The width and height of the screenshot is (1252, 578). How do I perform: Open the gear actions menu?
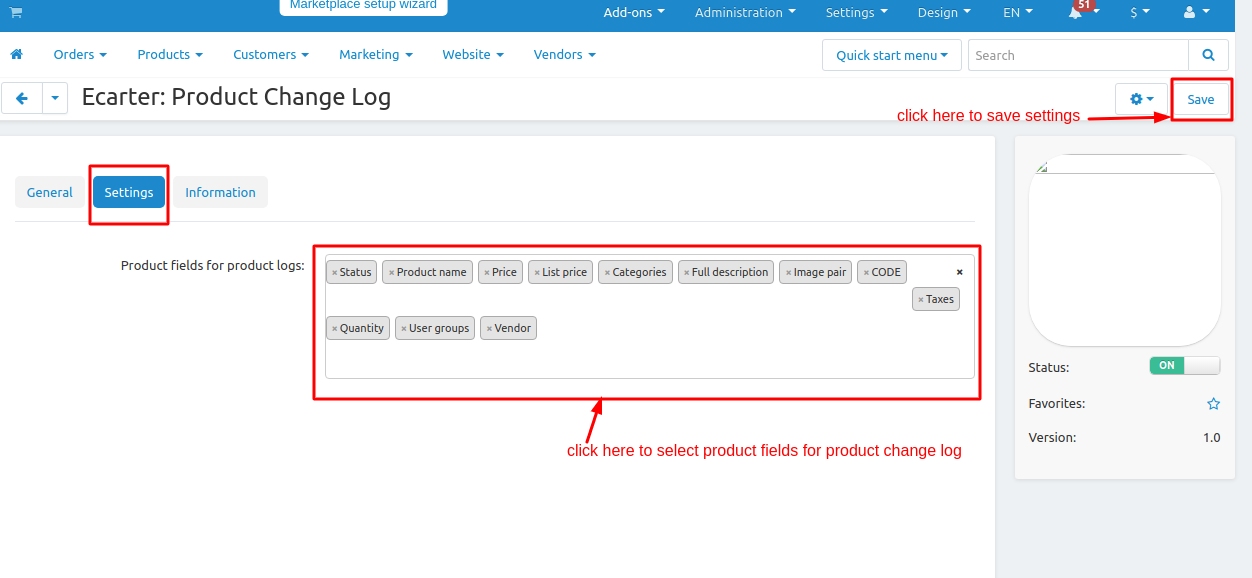point(1141,99)
